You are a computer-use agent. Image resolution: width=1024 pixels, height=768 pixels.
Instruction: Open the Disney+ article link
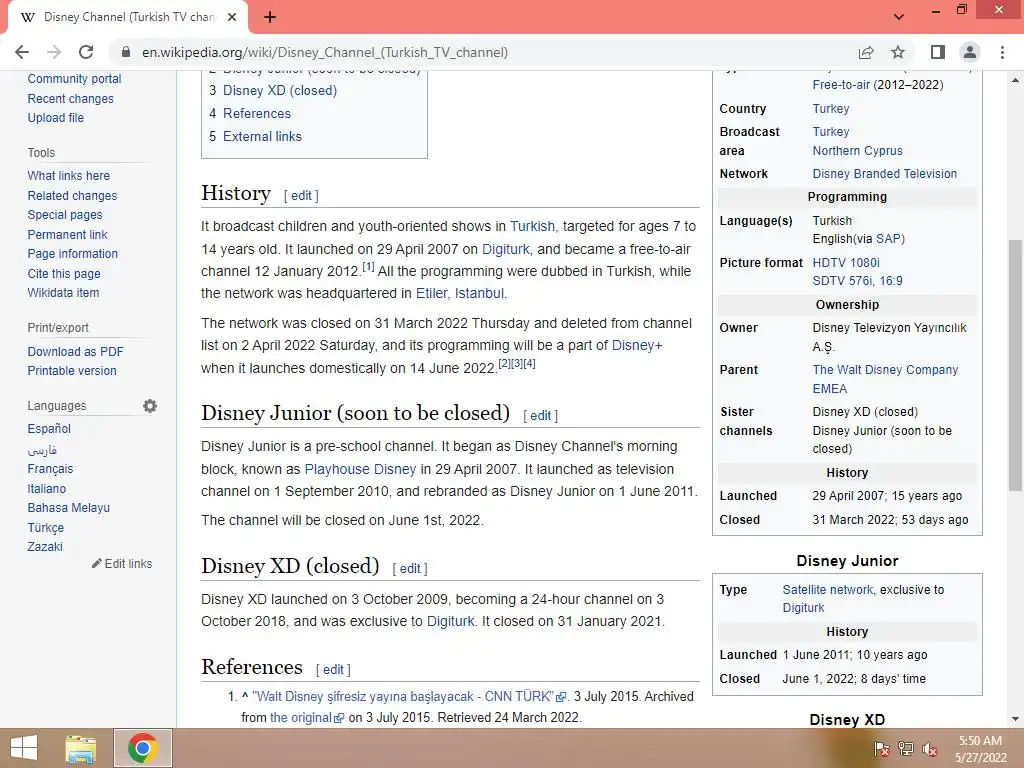click(637, 345)
